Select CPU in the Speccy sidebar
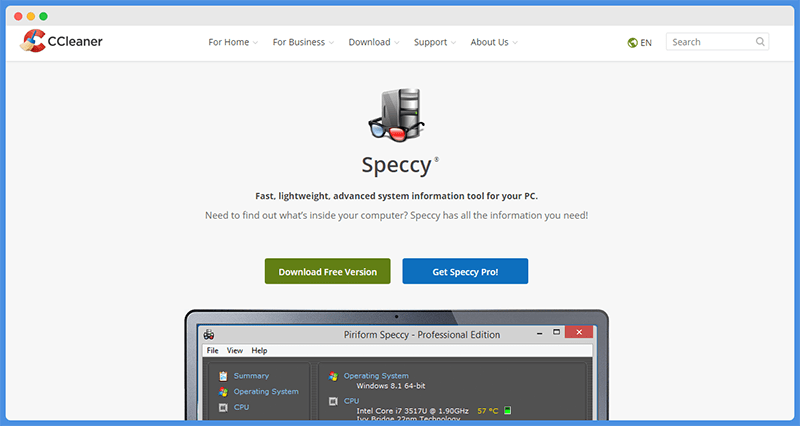This screenshot has width=800, height=426. tap(241, 407)
